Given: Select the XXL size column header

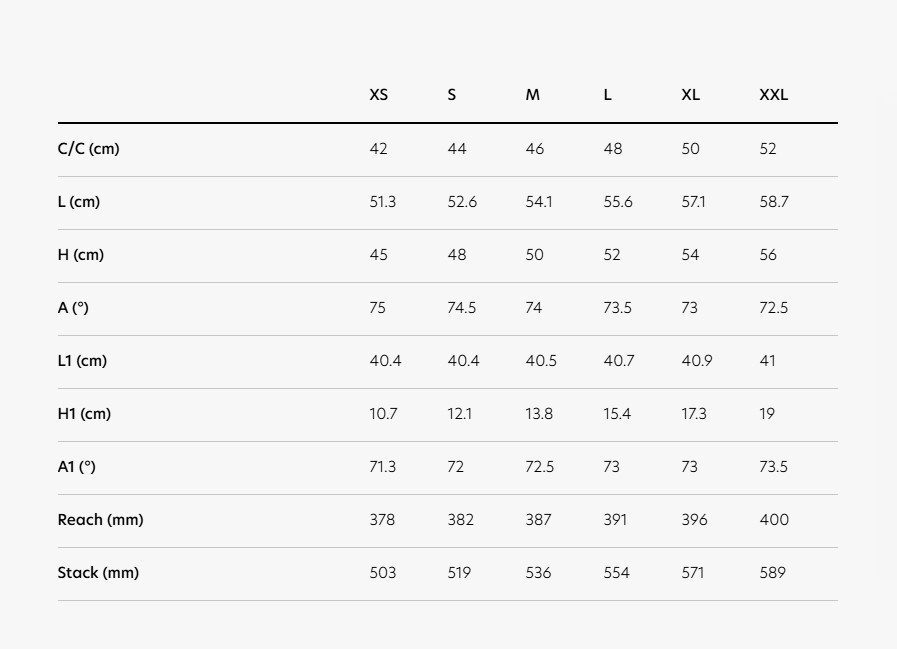Looking at the screenshot, I should 773,95.
